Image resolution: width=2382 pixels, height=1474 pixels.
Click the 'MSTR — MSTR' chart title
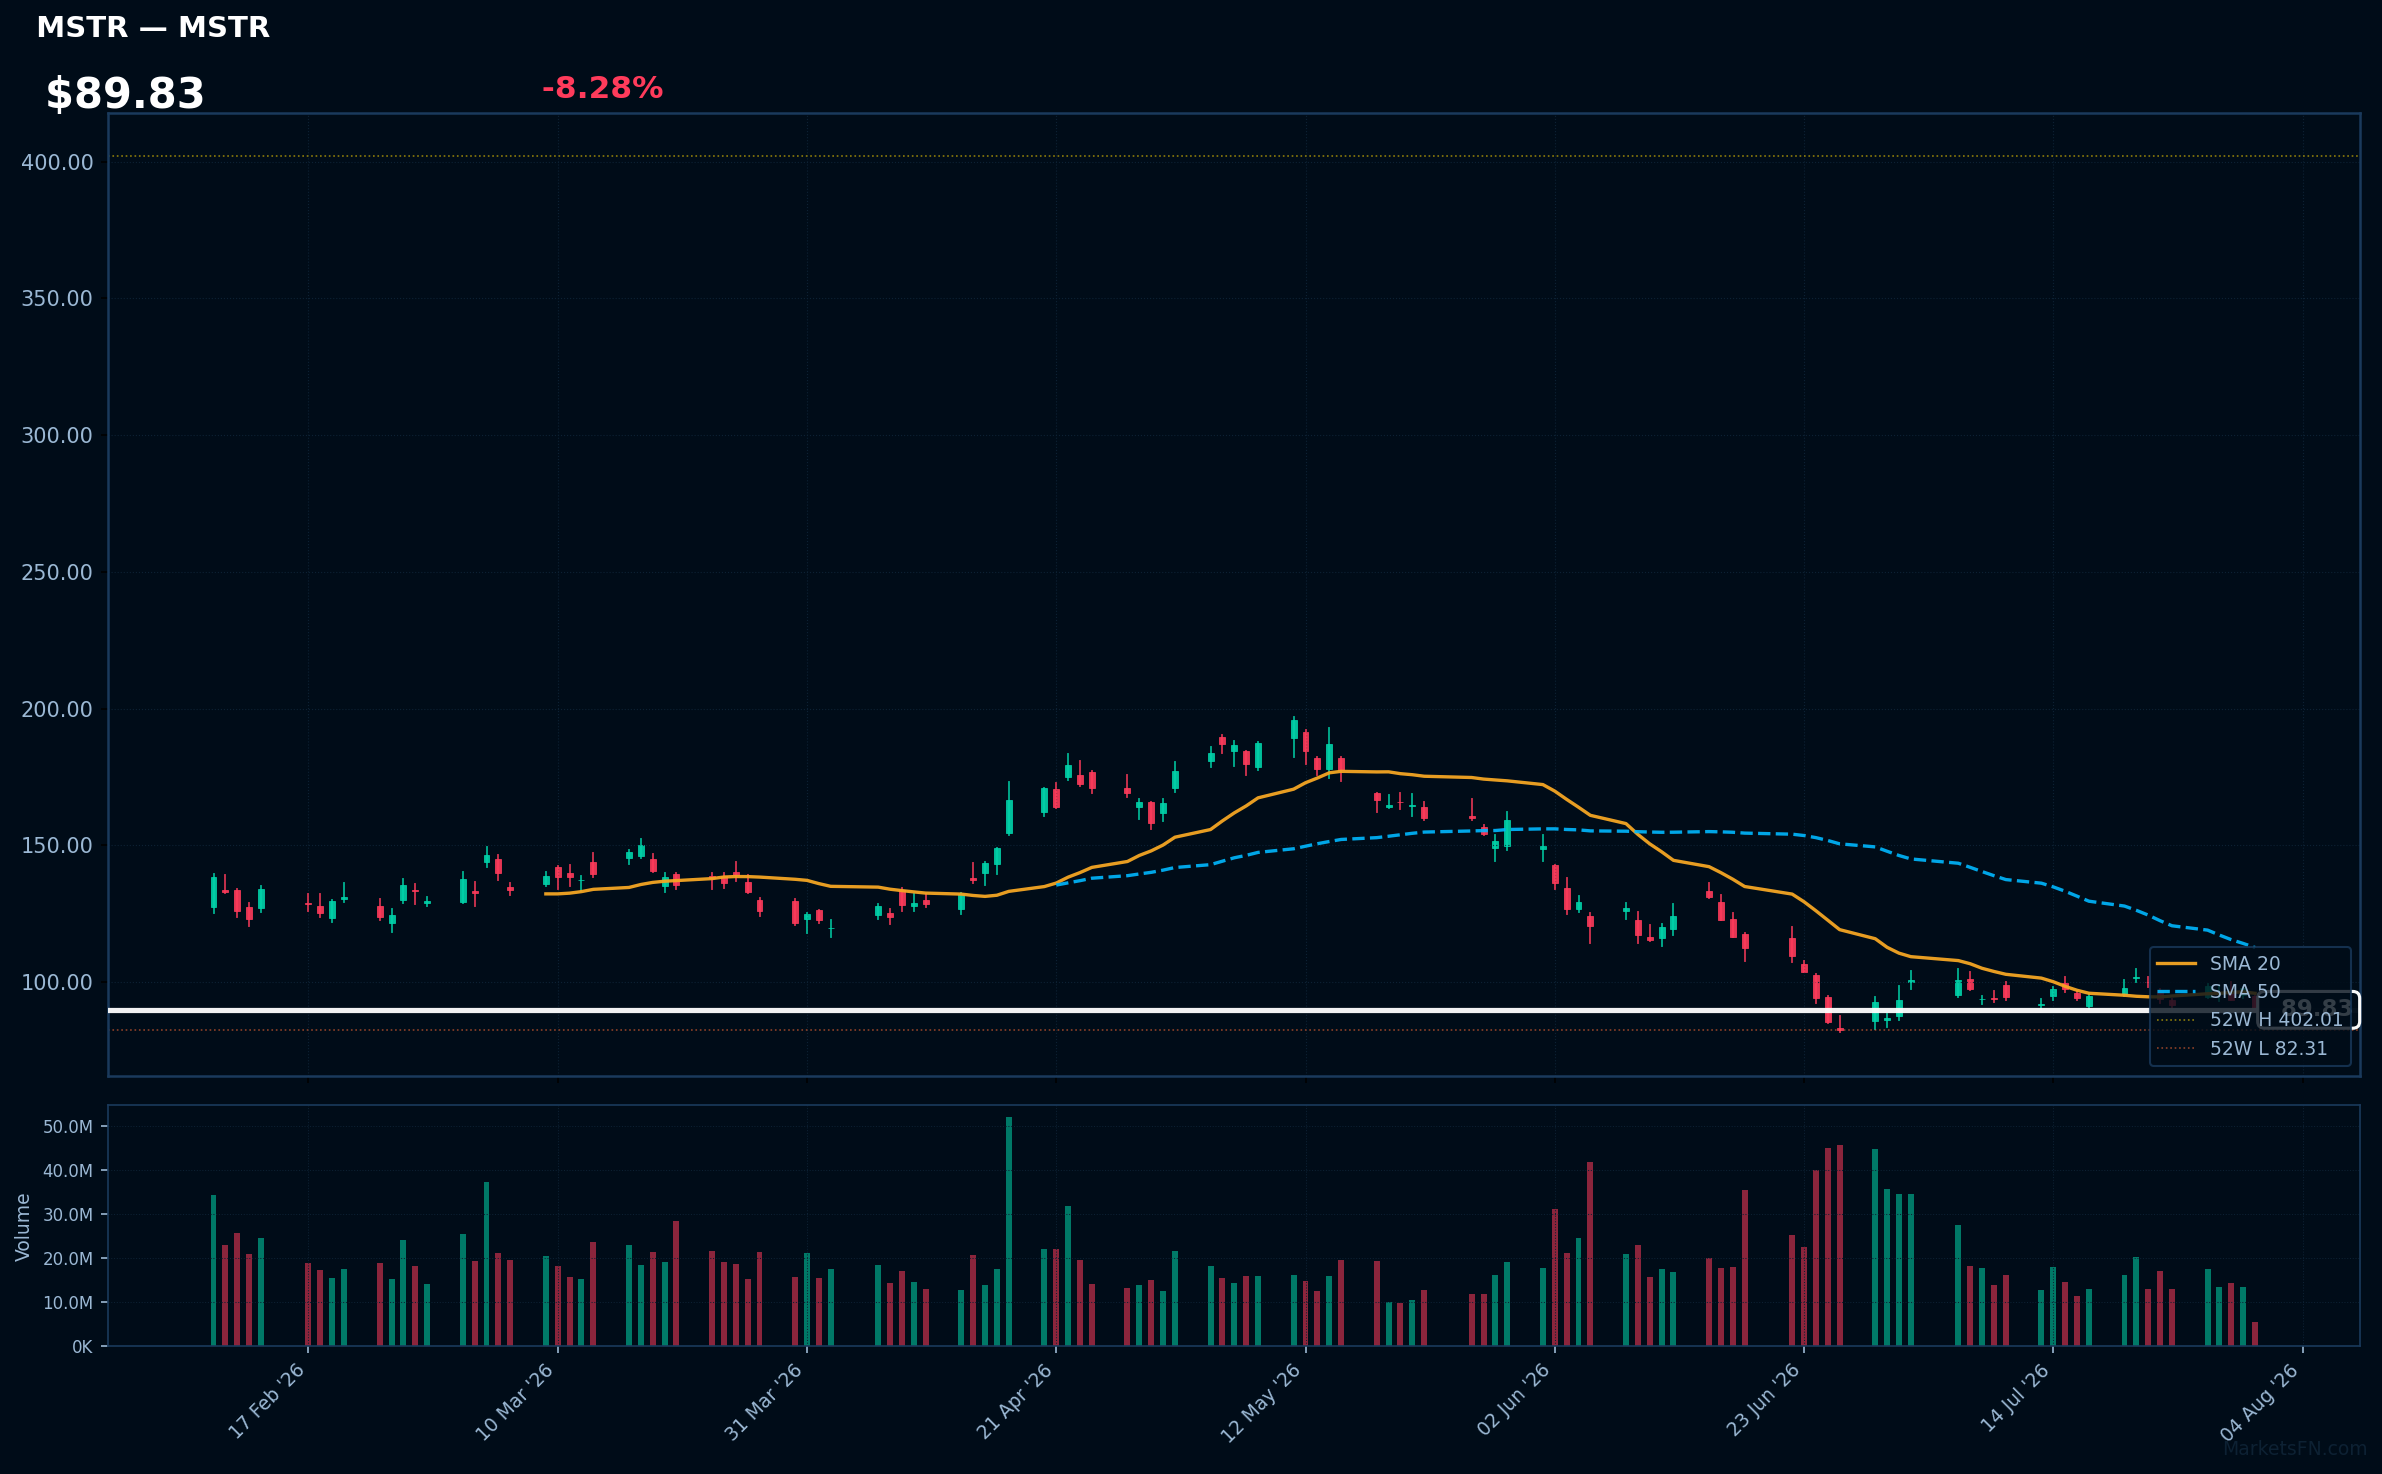[x=153, y=27]
